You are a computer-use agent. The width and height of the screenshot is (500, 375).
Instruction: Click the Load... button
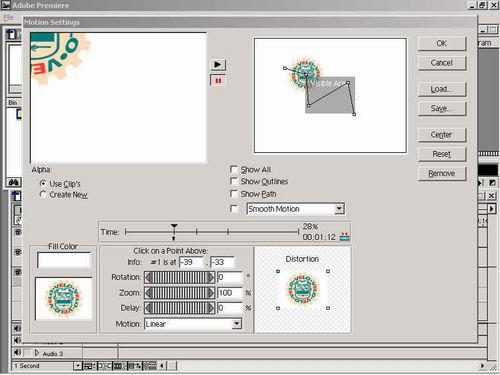pos(442,89)
